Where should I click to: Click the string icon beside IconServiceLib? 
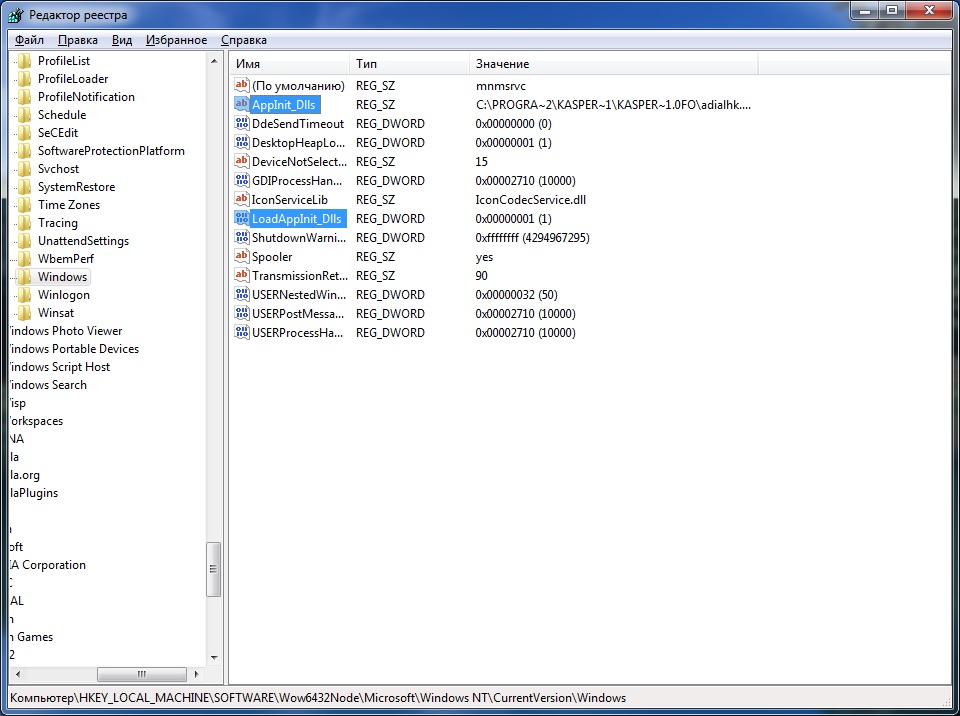pos(242,199)
